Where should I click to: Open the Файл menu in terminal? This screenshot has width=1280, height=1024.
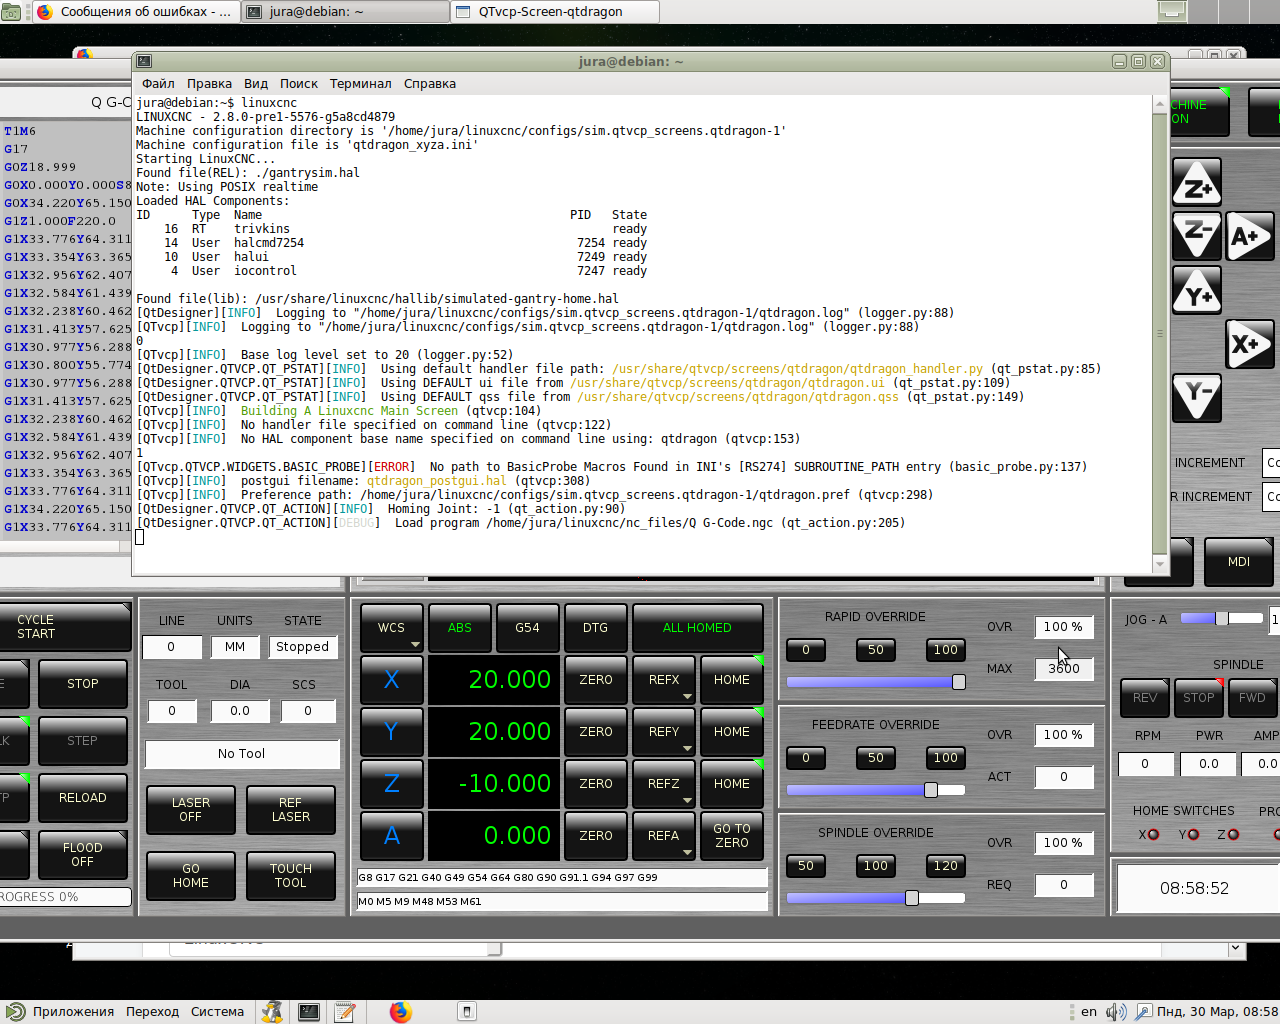pos(158,84)
